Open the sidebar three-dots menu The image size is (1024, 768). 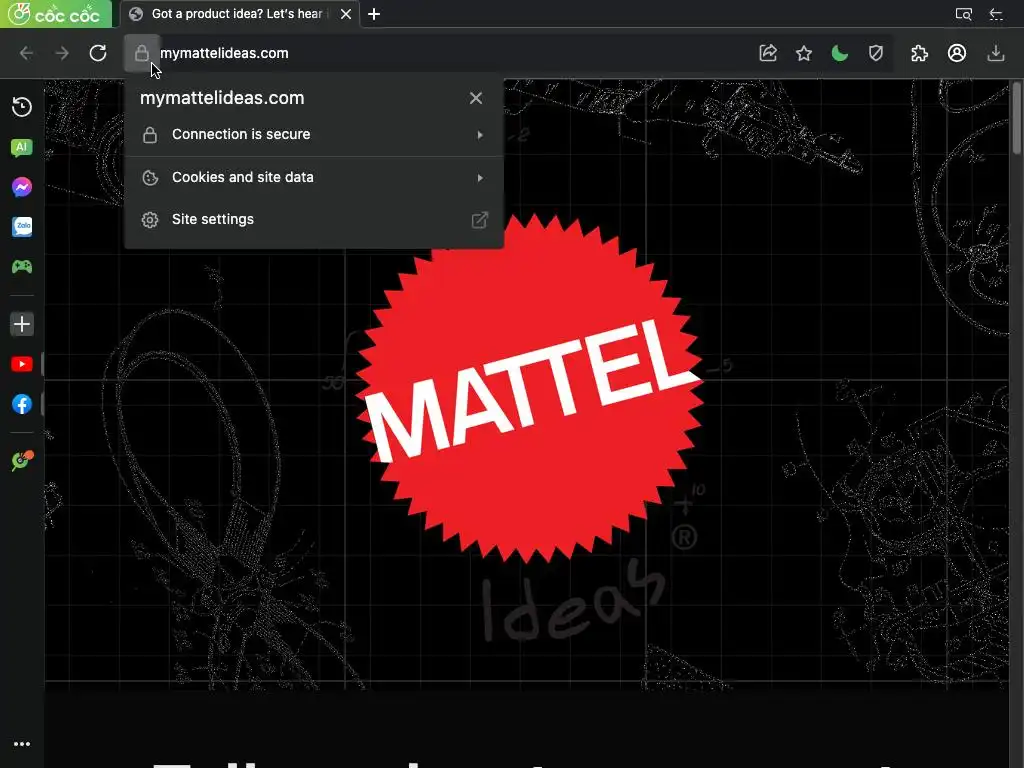(x=22, y=744)
